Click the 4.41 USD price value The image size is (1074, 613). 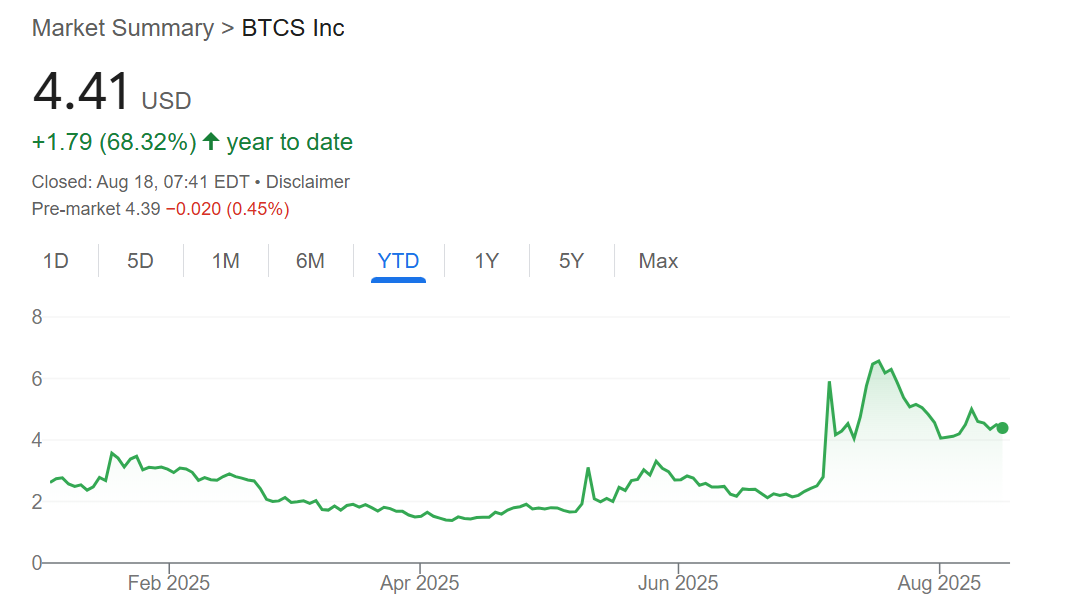82,93
